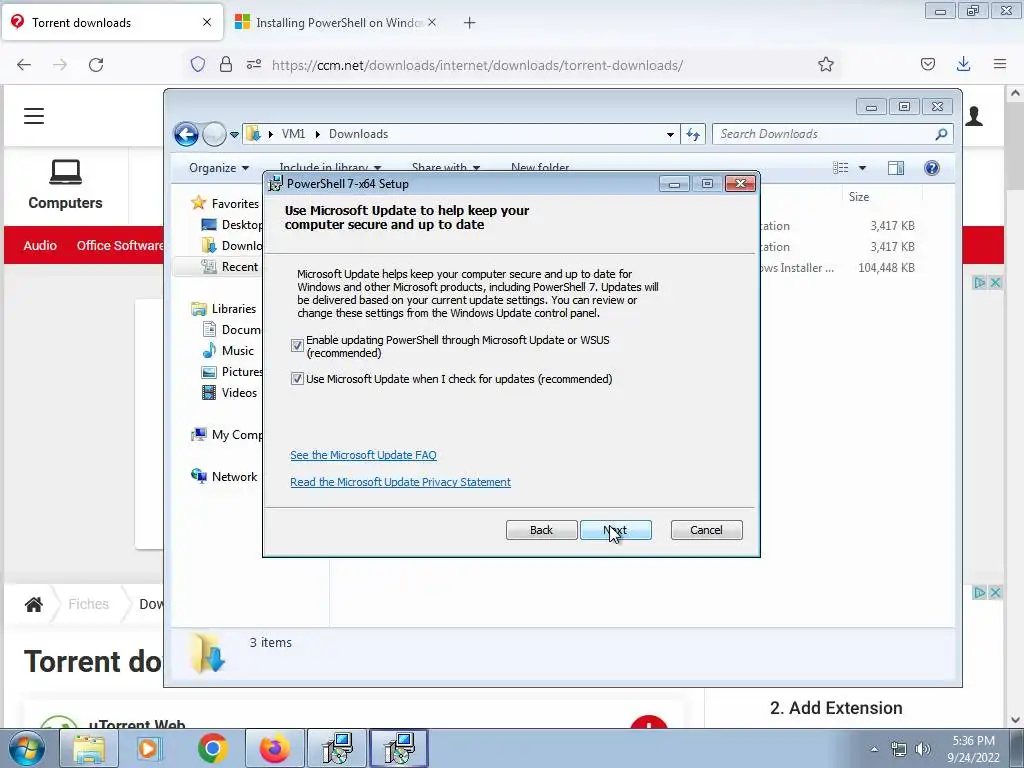Screen dimensions: 1024x768
Task: Open the Organize menu
Action: (x=219, y=168)
